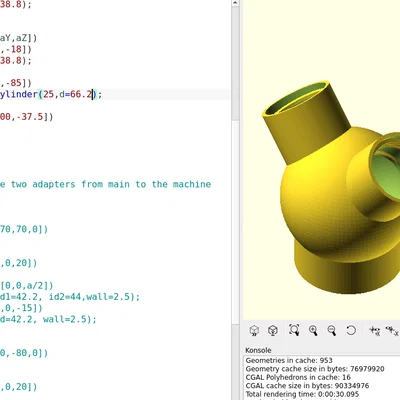The height and width of the screenshot is (400, 400).
Task: Click the Preview icon in viewer toolbar
Action: point(254,330)
